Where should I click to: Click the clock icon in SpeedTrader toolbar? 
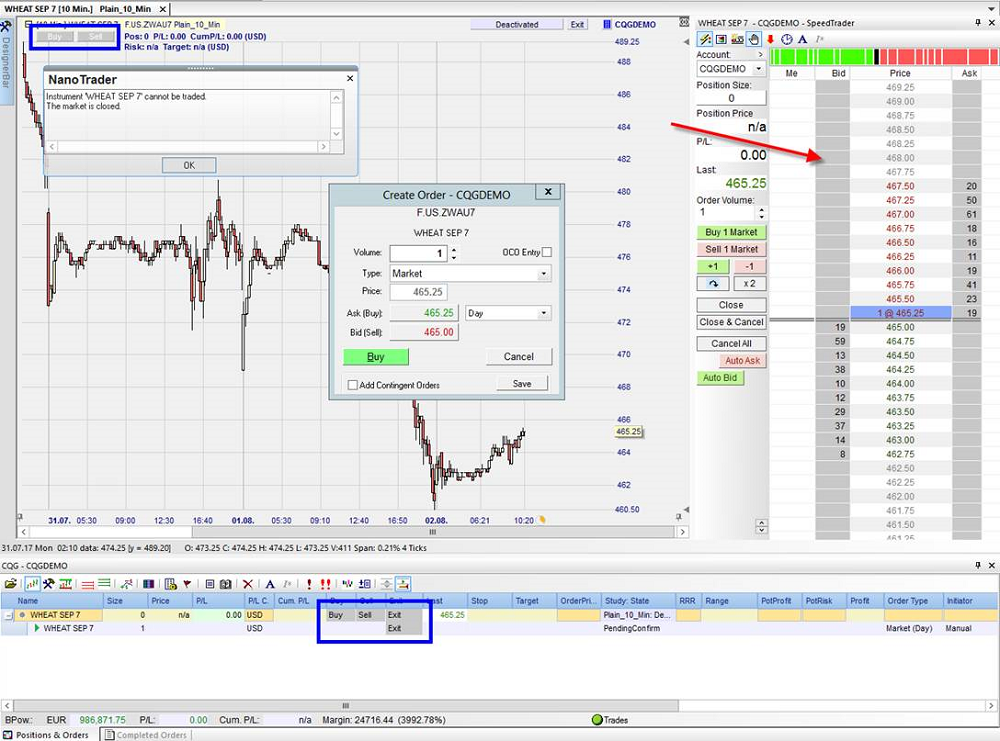pyautogui.click(x=786, y=40)
